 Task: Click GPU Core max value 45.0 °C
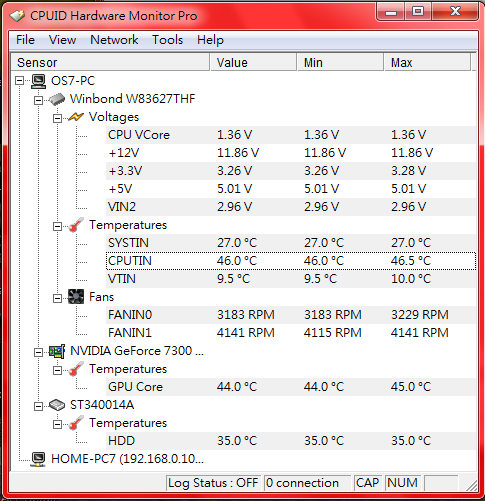[411, 387]
